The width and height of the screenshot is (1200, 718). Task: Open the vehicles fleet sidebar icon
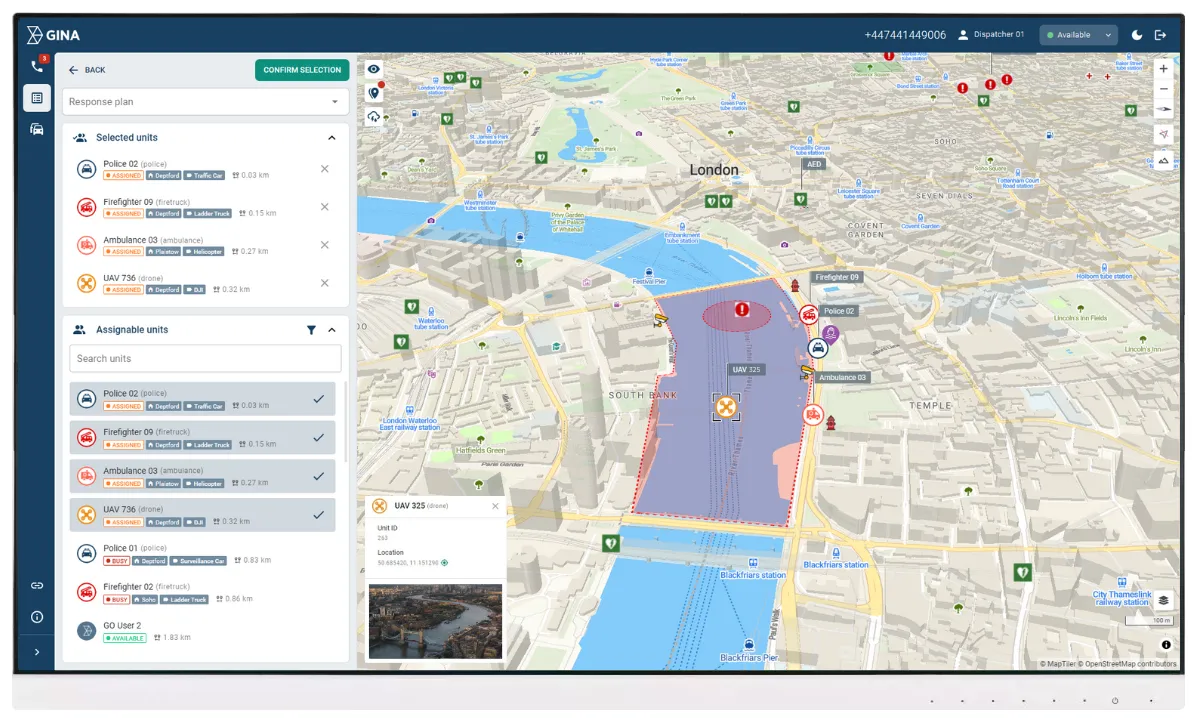37,129
